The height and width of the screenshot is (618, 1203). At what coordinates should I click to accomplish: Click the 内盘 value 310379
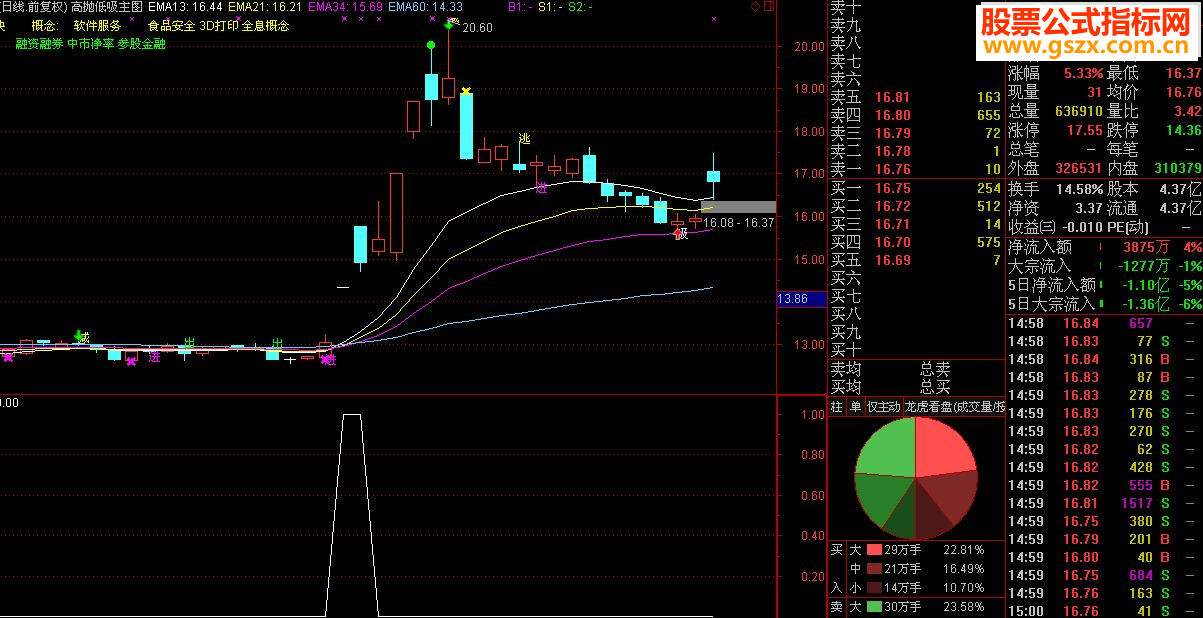click(1177, 168)
